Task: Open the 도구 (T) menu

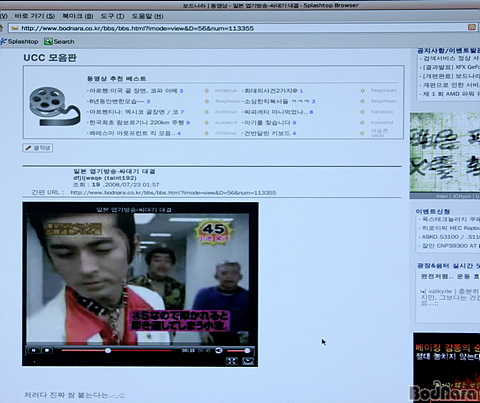Action: [112, 16]
